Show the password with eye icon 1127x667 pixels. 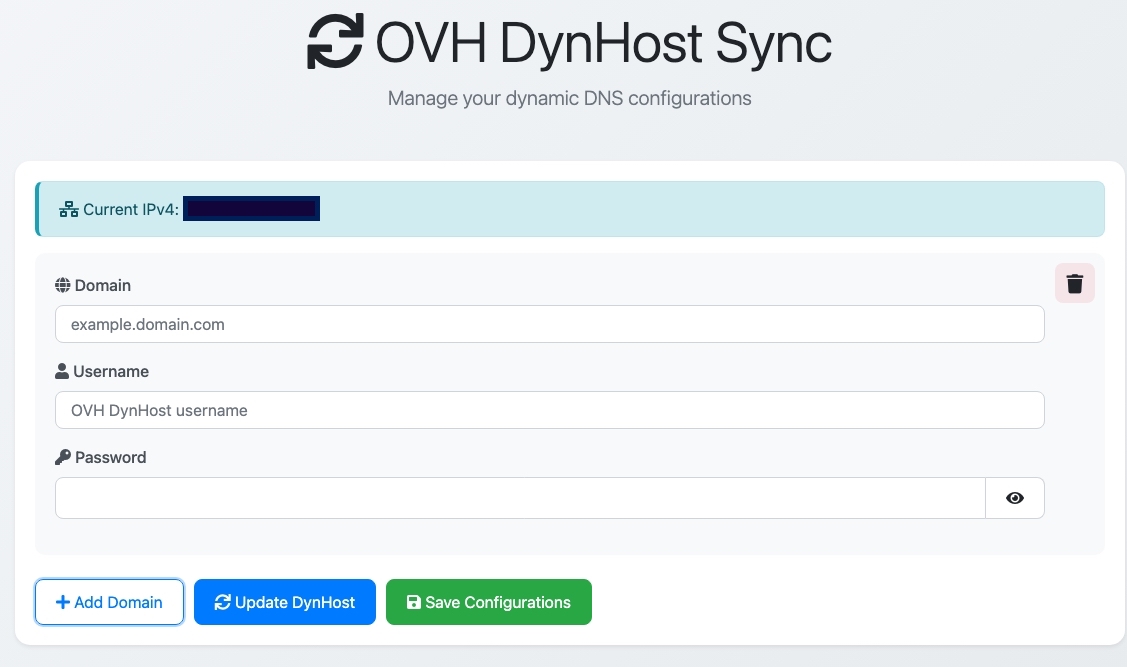click(x=1015, y=498)
